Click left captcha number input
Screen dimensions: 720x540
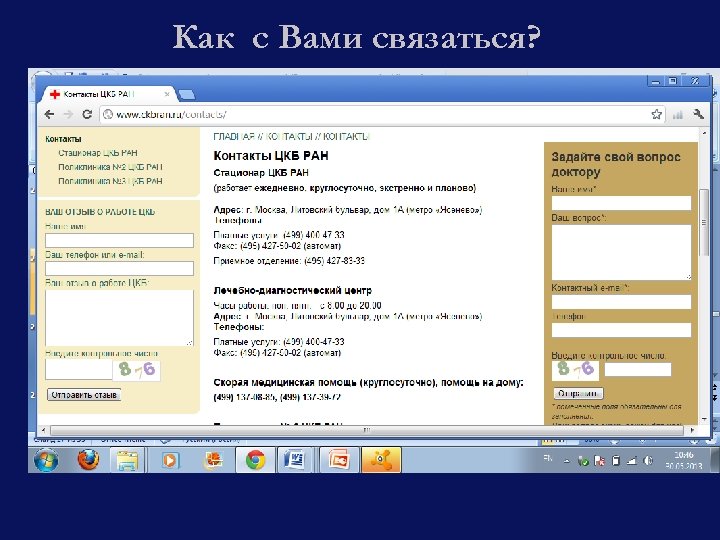[79, 370]
